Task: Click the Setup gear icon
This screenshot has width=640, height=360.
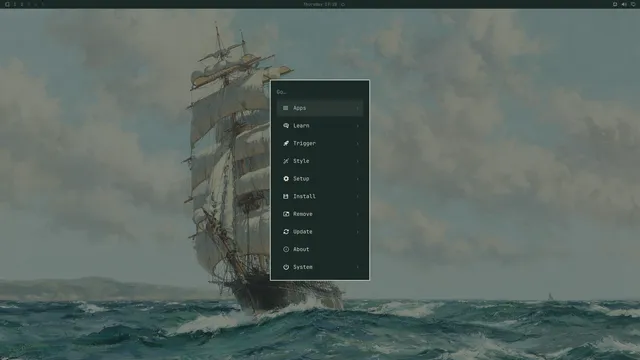Action: point(286,179)
